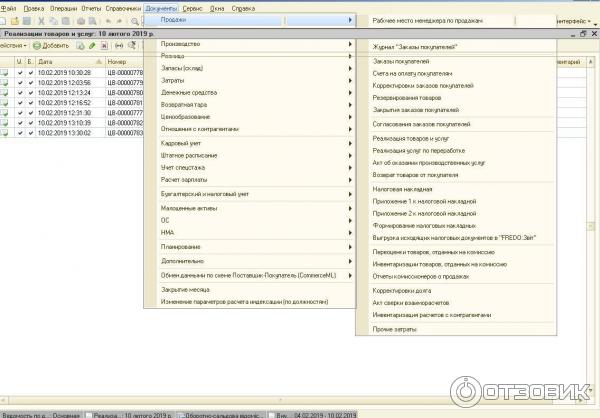The height and width of the screenshot is (418, 600).
Task: Click the redo arrow toolbar icon
Action: [119, 21]
